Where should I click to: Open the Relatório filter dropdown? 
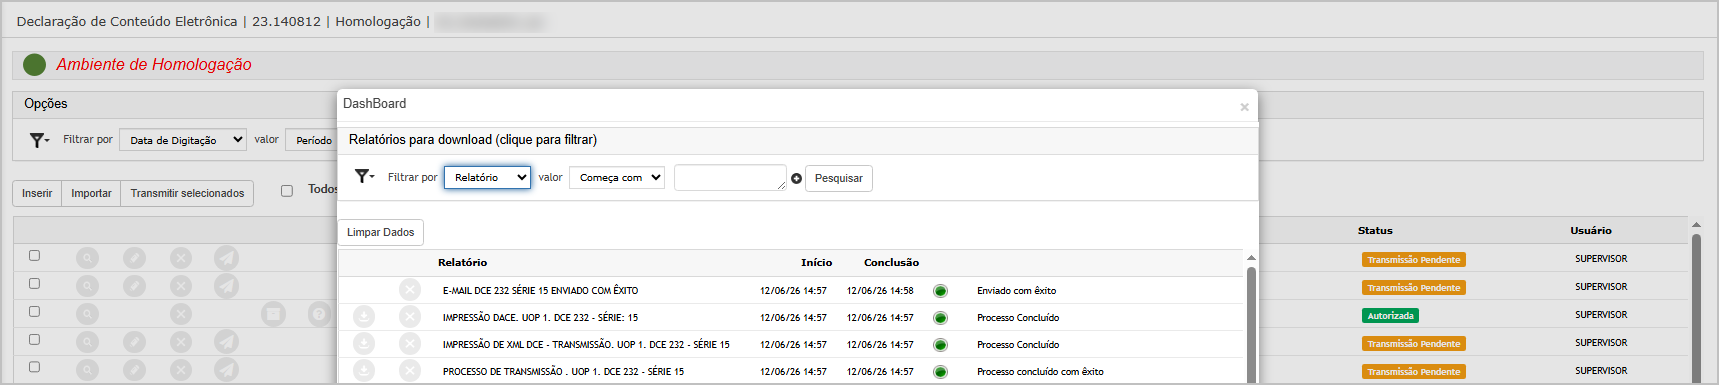click(487, 177)
